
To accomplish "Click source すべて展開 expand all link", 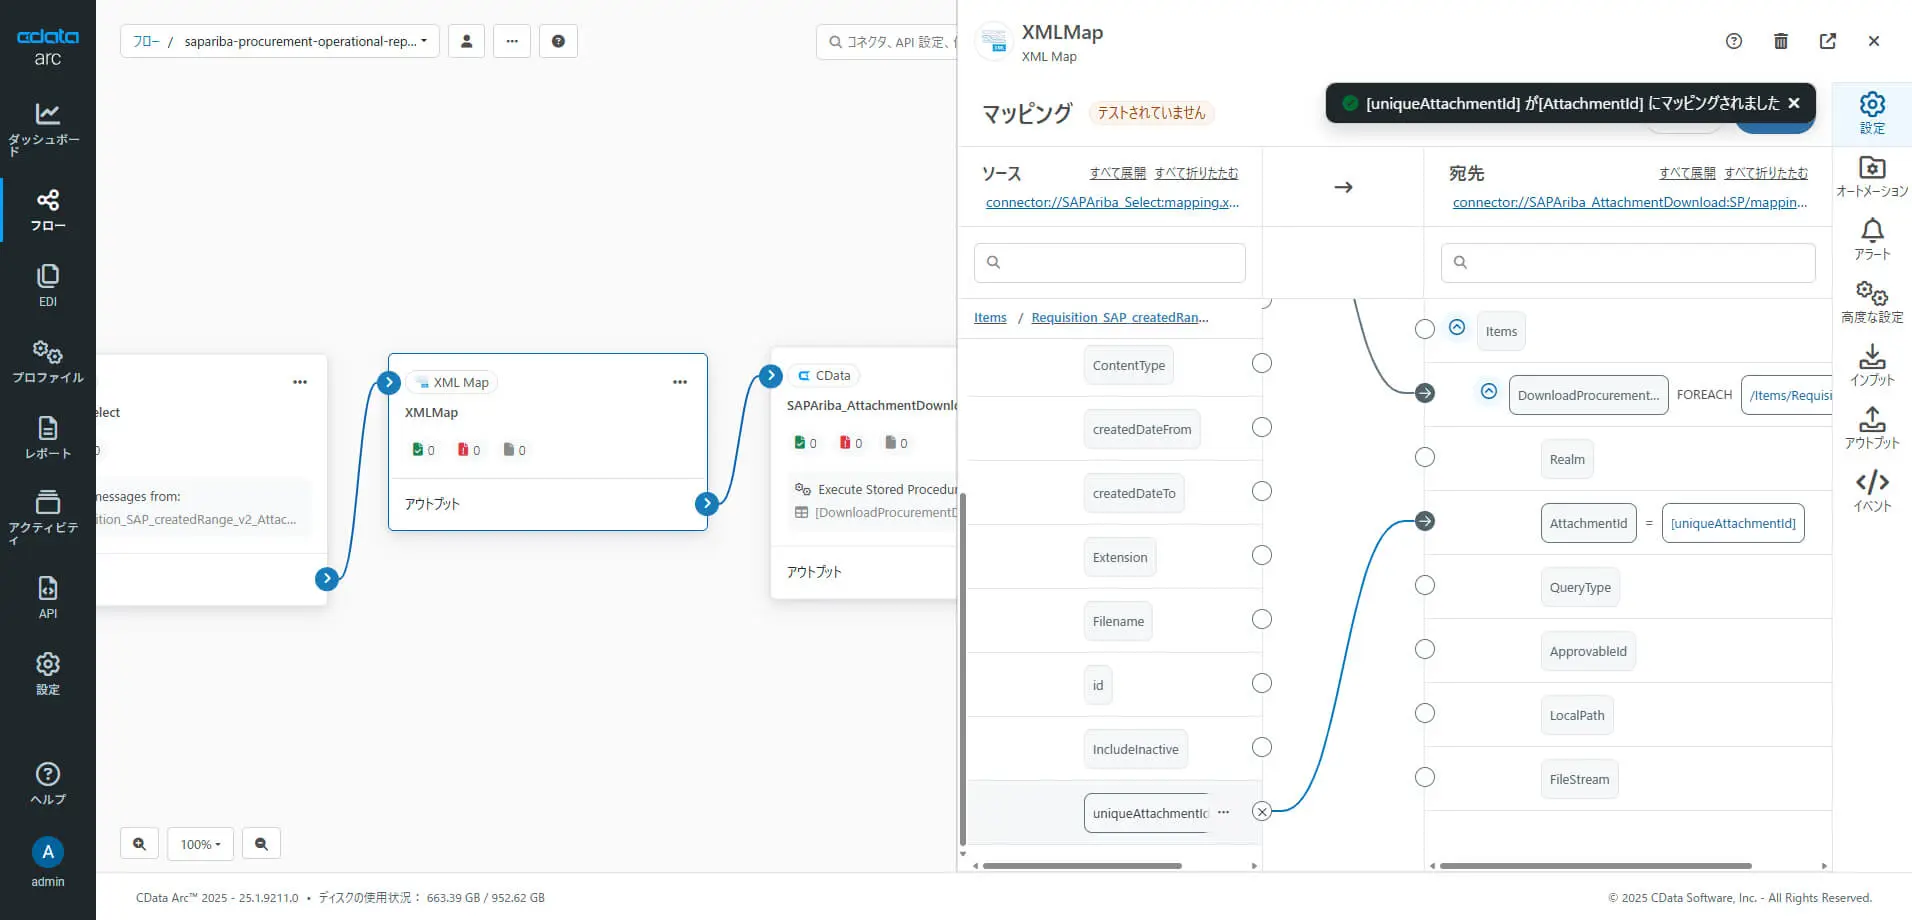I will click(1118, 173).
